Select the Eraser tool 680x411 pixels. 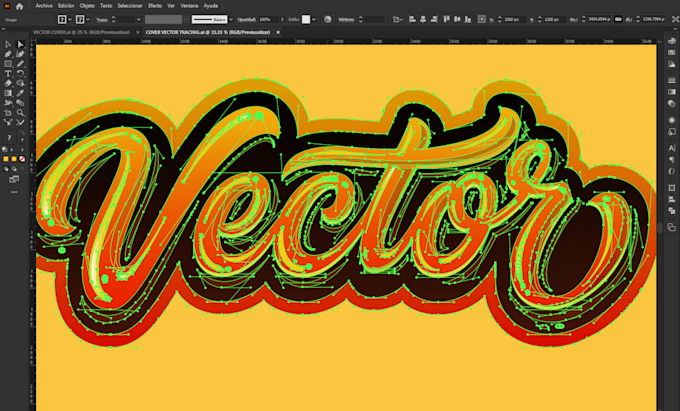point(8,83)
